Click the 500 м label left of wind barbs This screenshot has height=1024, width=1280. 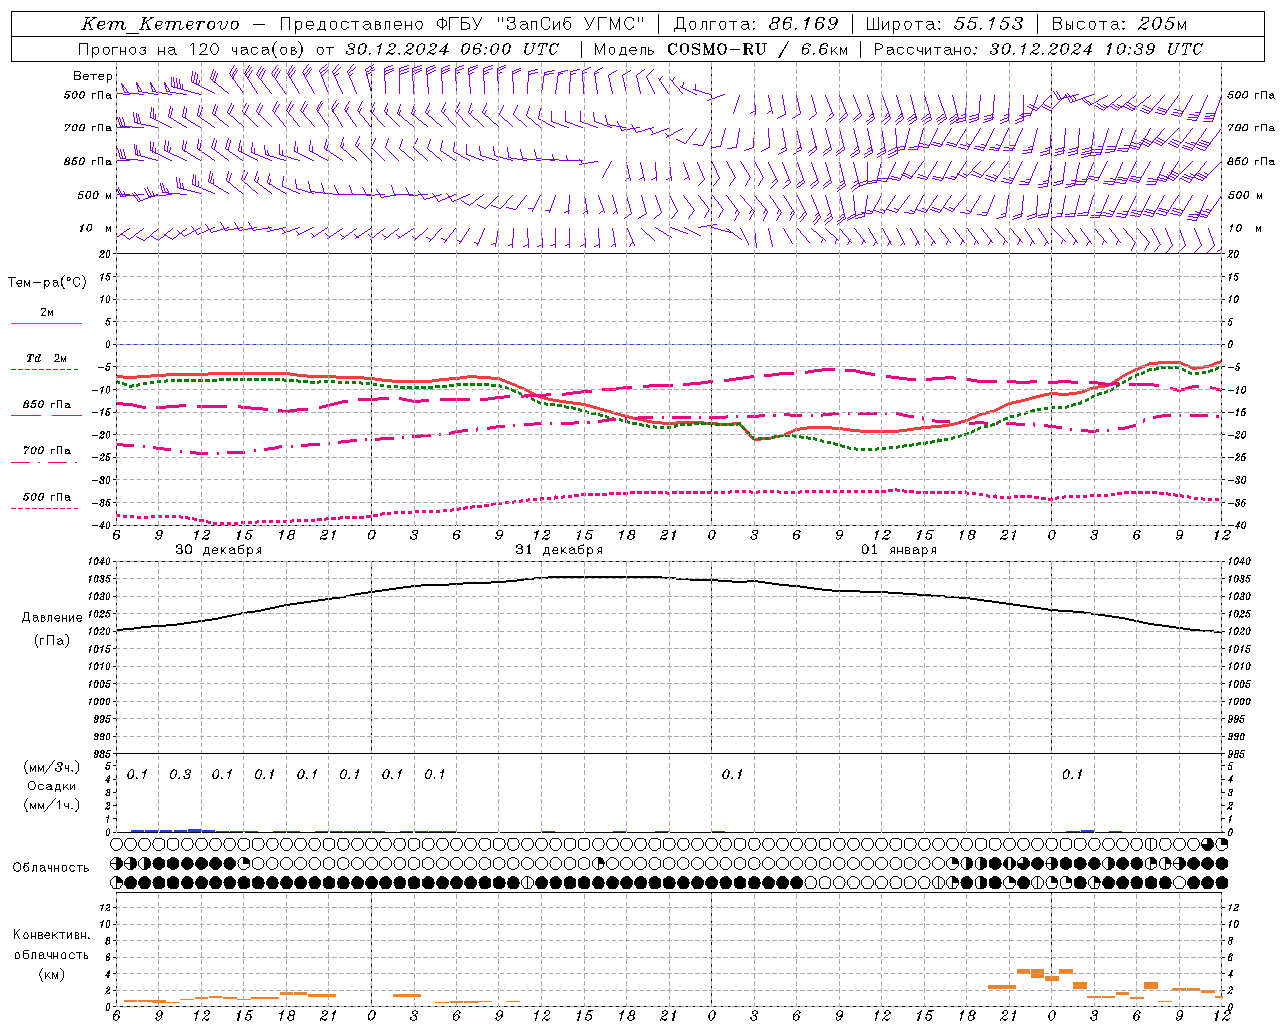[x=95, y=196]
